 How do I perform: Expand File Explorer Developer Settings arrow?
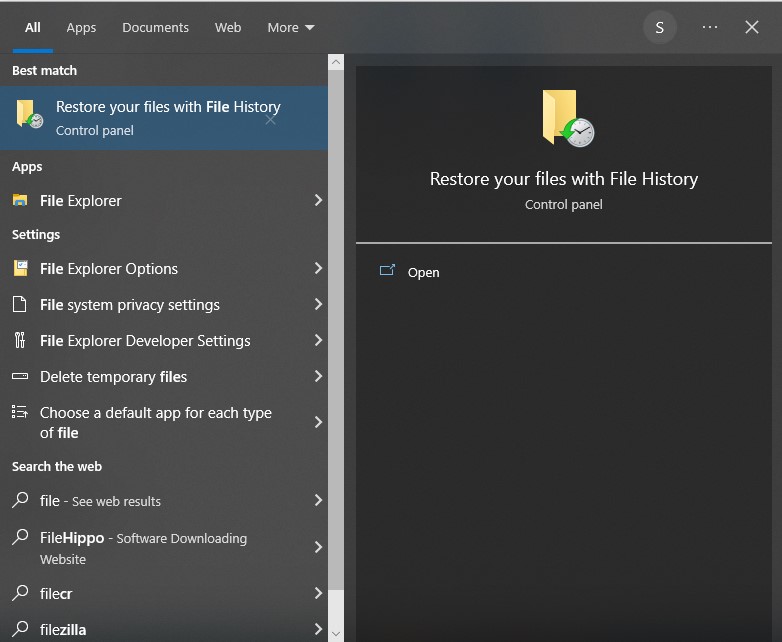(x=318, y=340)
